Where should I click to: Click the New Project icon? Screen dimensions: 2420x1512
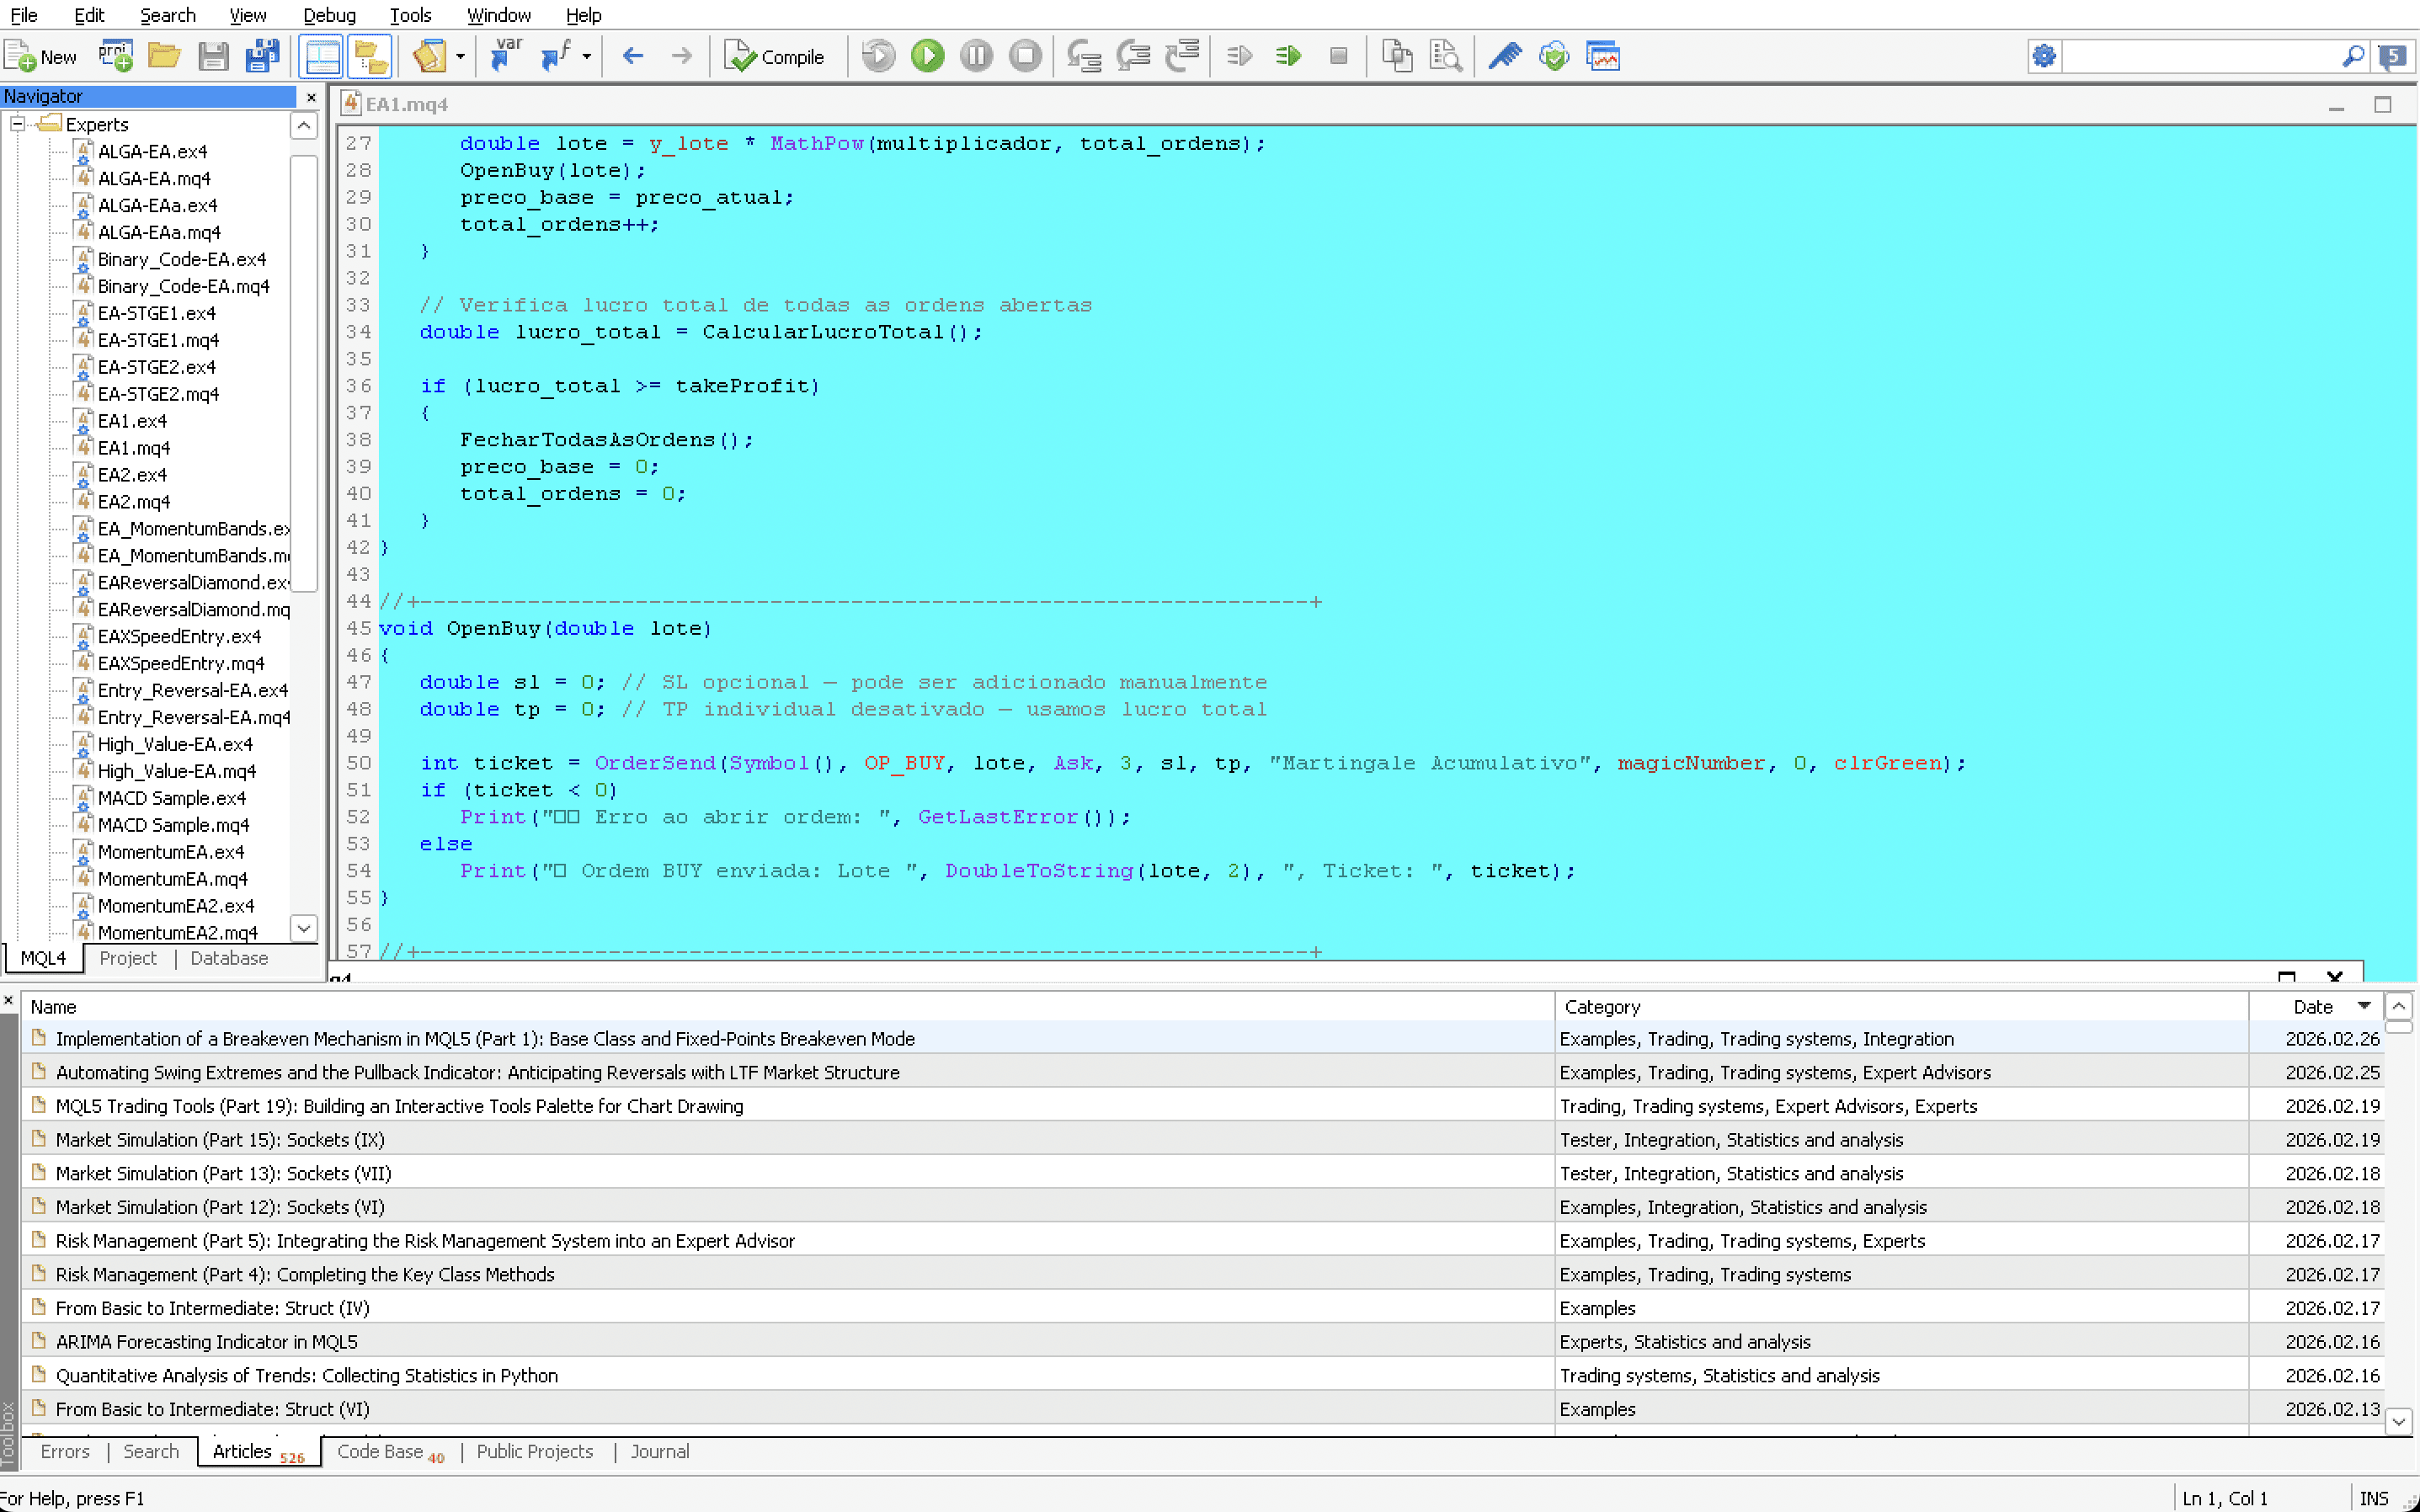115,56
